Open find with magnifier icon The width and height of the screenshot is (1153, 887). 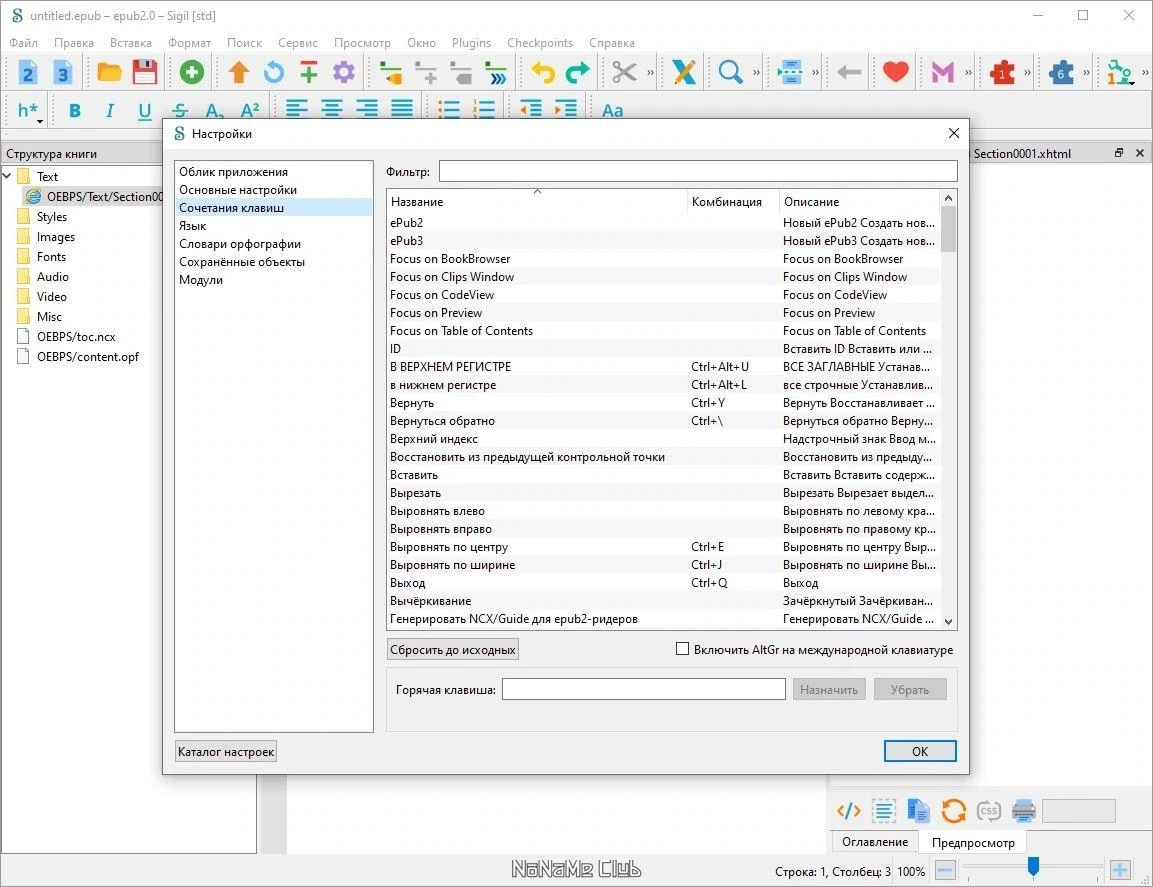point(730,72)
